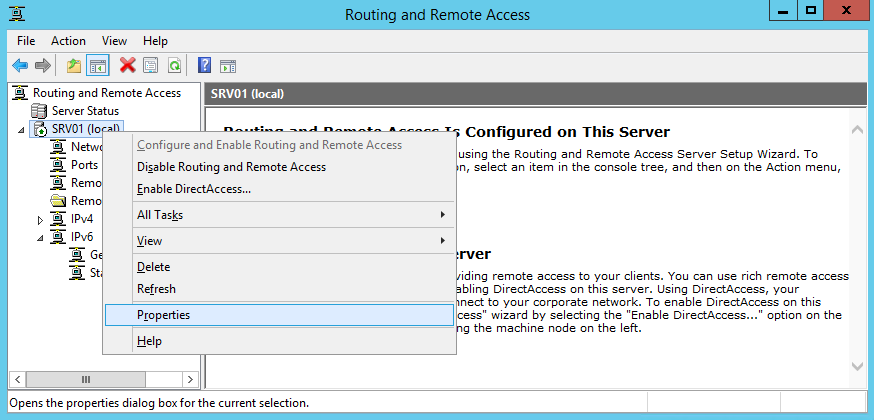
Task: Expand the IPv4 tree node
Action: [x=41, y=219]
